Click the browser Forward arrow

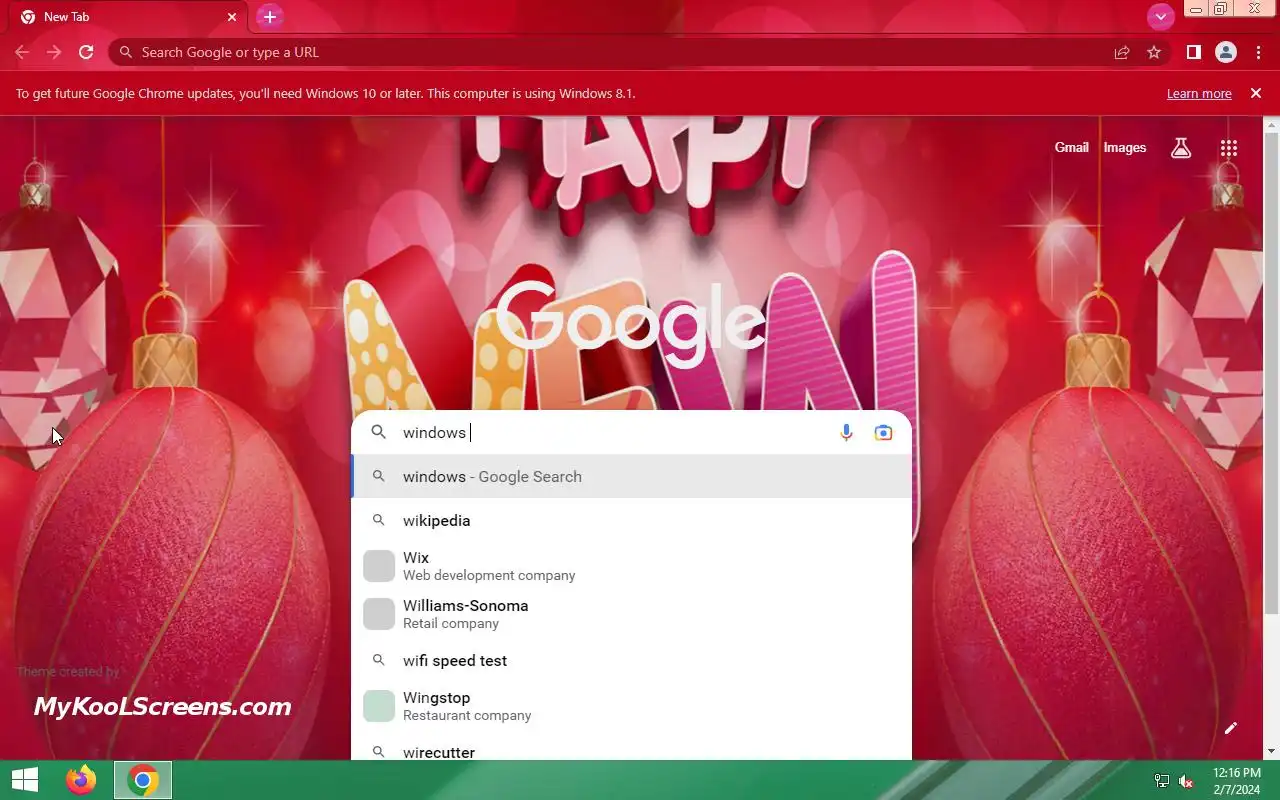pos(54,52)
